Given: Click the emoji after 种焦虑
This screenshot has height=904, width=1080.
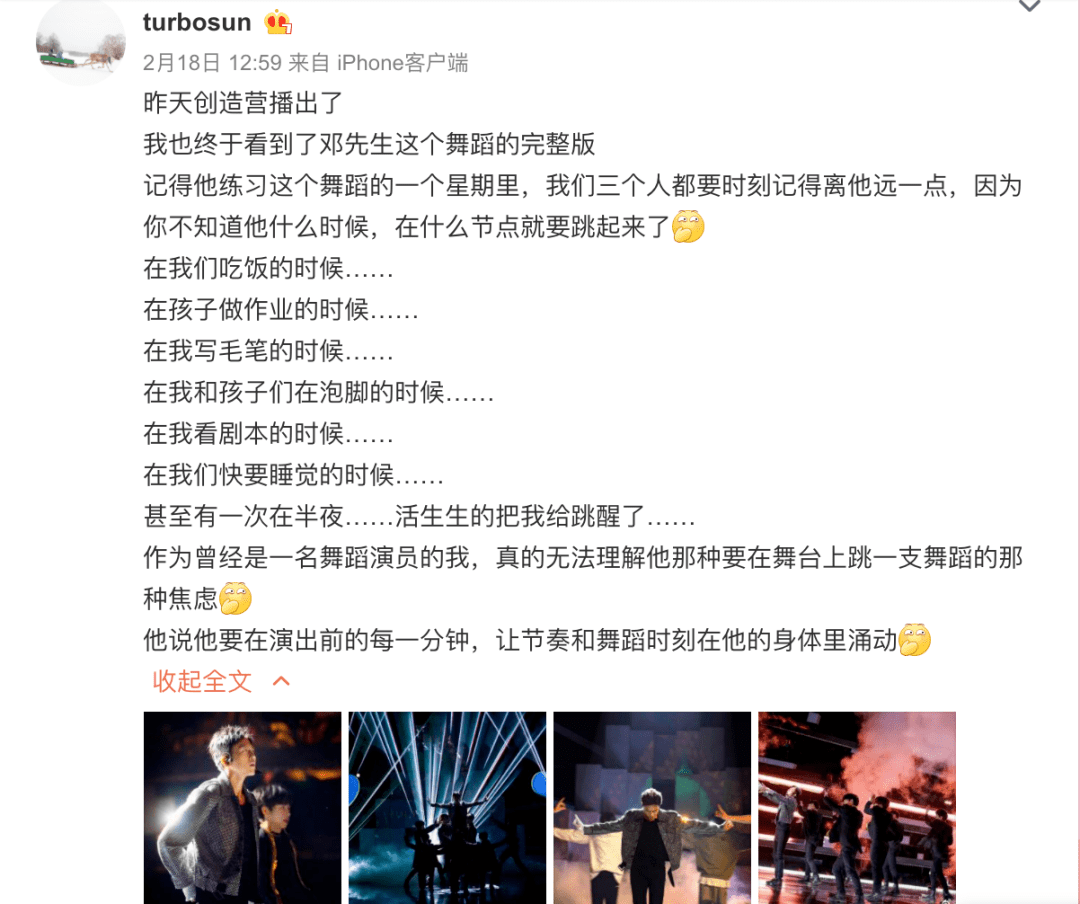Looking at the screenshot, I should coord(236,598).
